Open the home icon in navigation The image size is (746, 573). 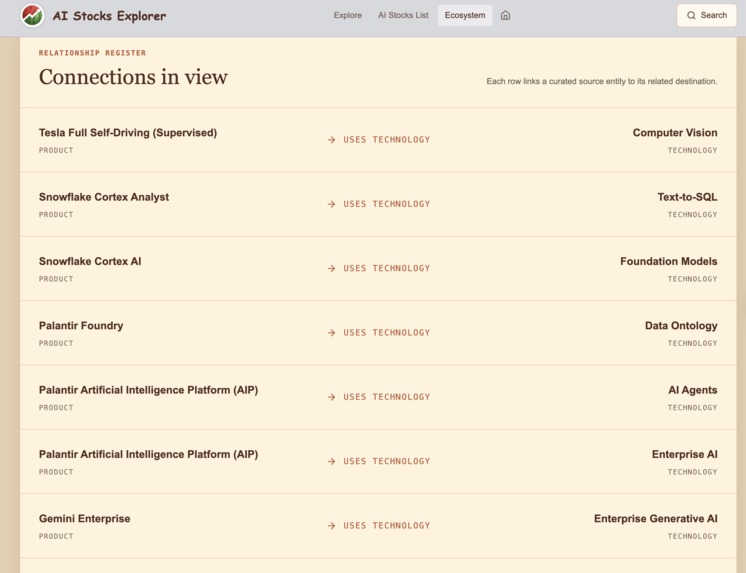(505, 15)
